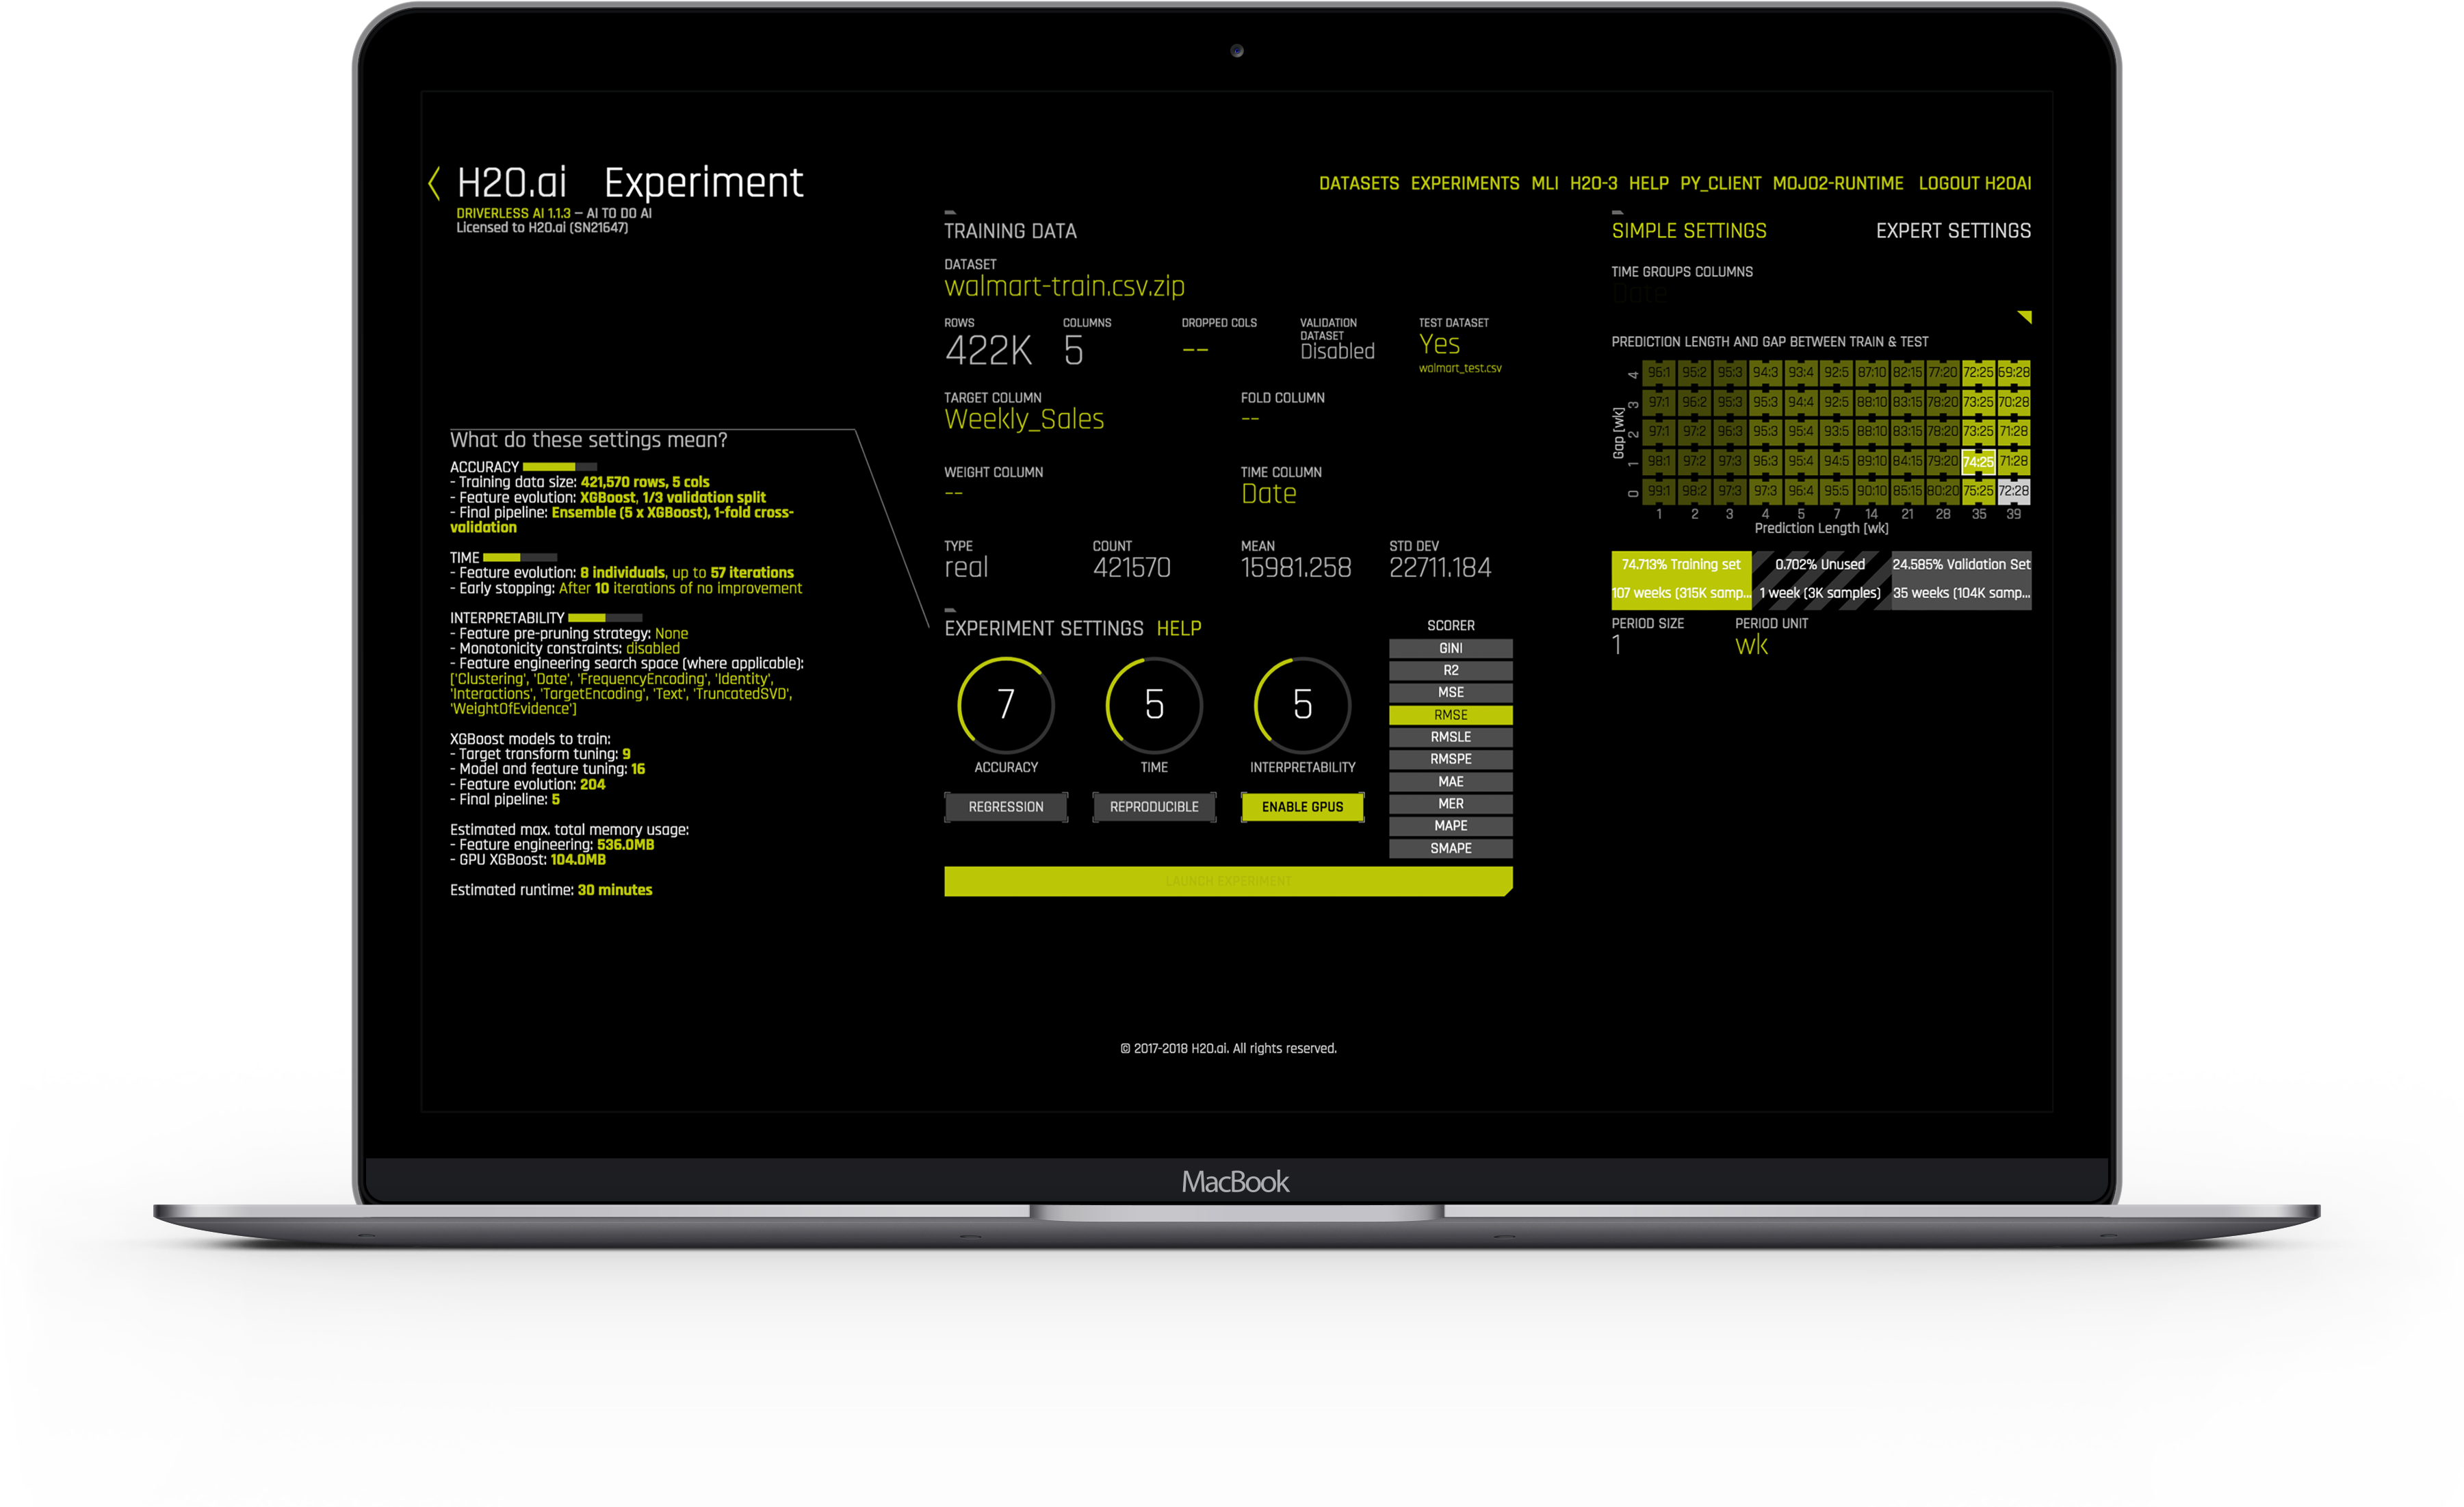This screenshot has height=1507, width=2464.
Task: Click the Test Dataset Yes value
Action: pos(1439,345)
